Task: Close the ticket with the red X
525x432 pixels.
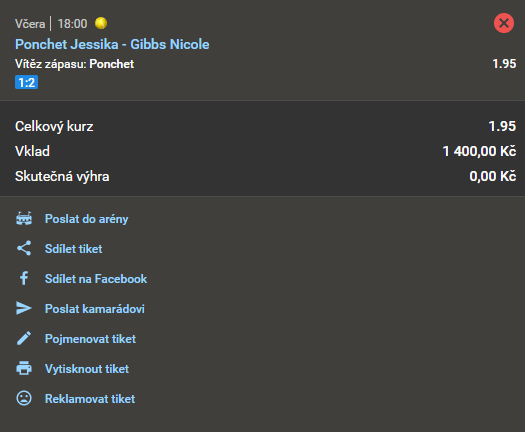Action: click(x=504, y=23)
